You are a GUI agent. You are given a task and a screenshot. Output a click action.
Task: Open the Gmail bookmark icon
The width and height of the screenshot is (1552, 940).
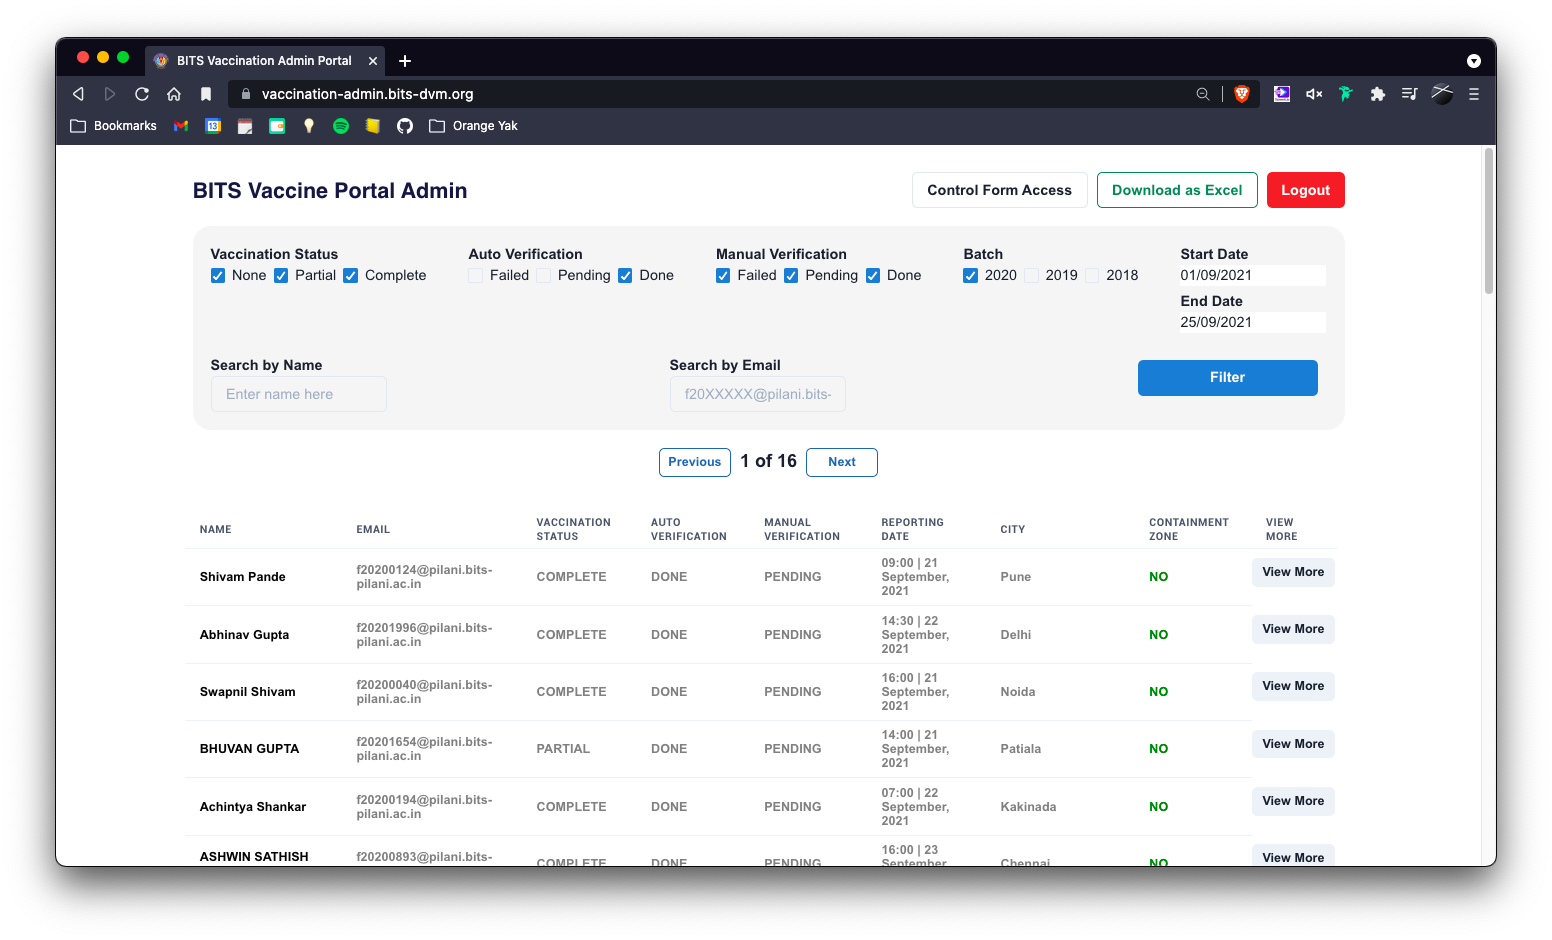(181, 126)
